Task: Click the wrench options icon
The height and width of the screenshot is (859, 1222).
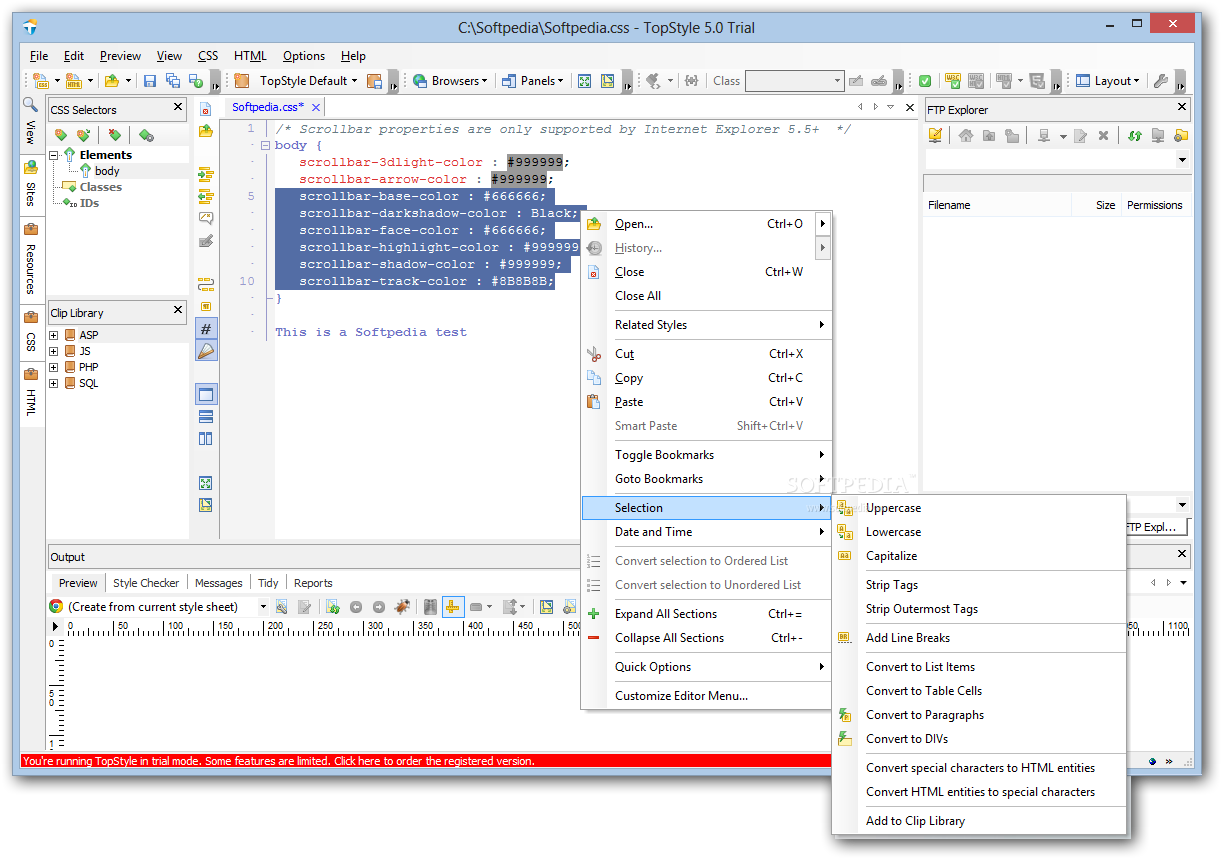Action: pos(1160,81)
